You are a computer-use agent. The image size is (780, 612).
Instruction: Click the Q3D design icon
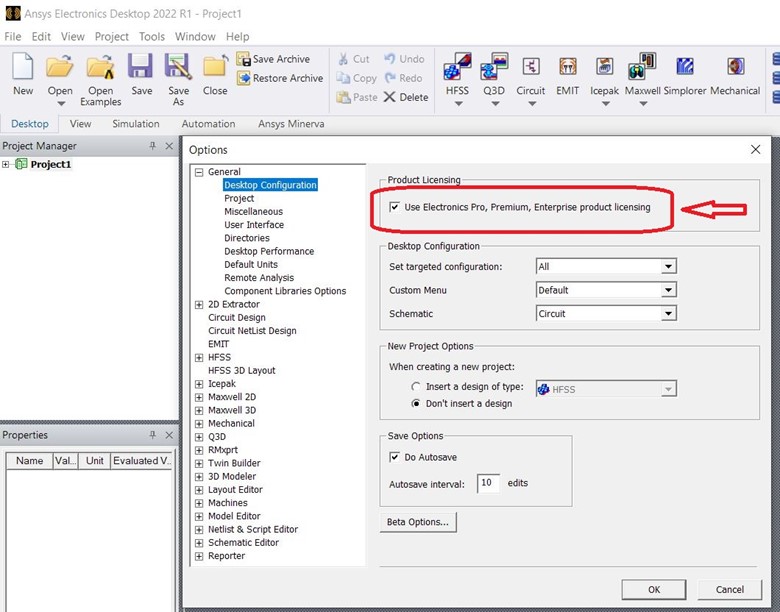click(x=494, y=67)
